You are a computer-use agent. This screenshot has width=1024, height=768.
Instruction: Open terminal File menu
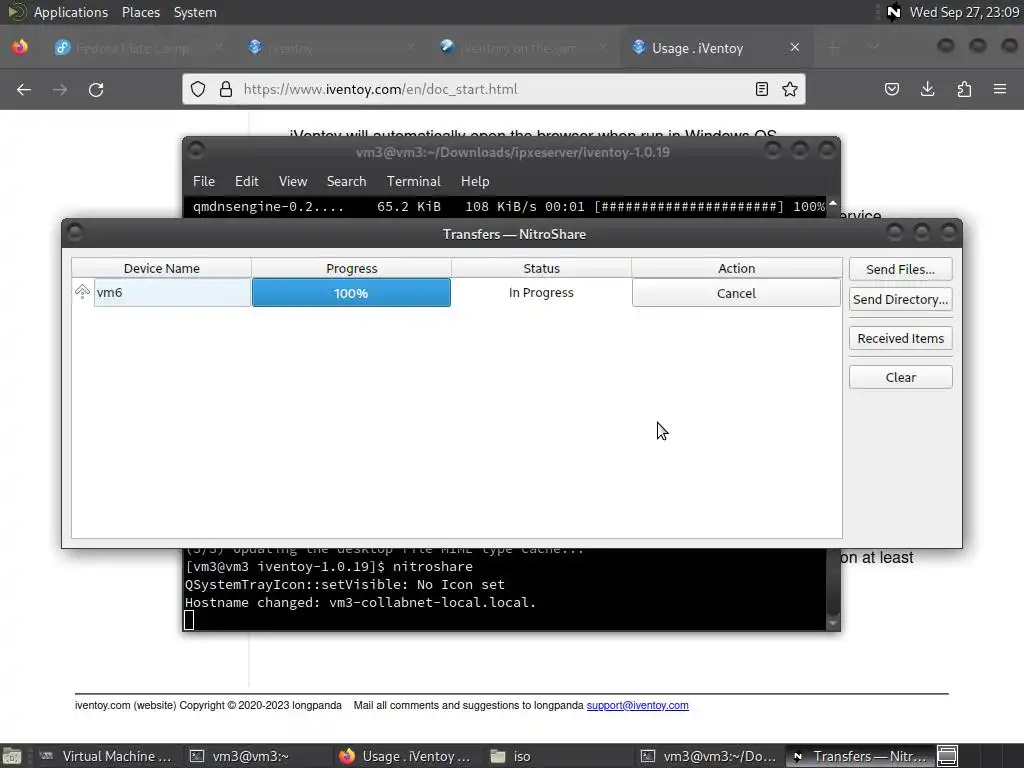pos(204,182)
